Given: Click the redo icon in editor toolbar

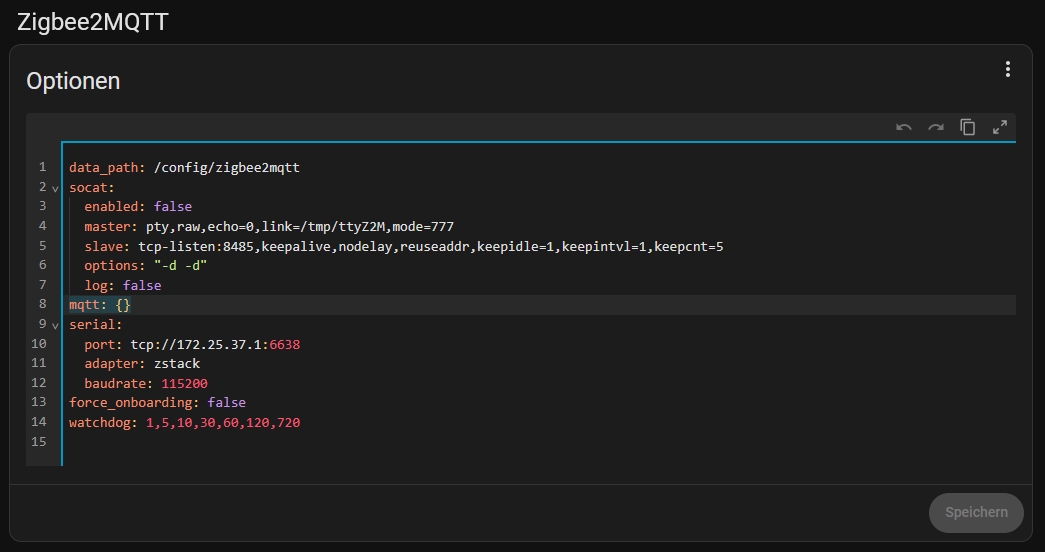Looking at the screenshot, I should [x=936, y=127].
